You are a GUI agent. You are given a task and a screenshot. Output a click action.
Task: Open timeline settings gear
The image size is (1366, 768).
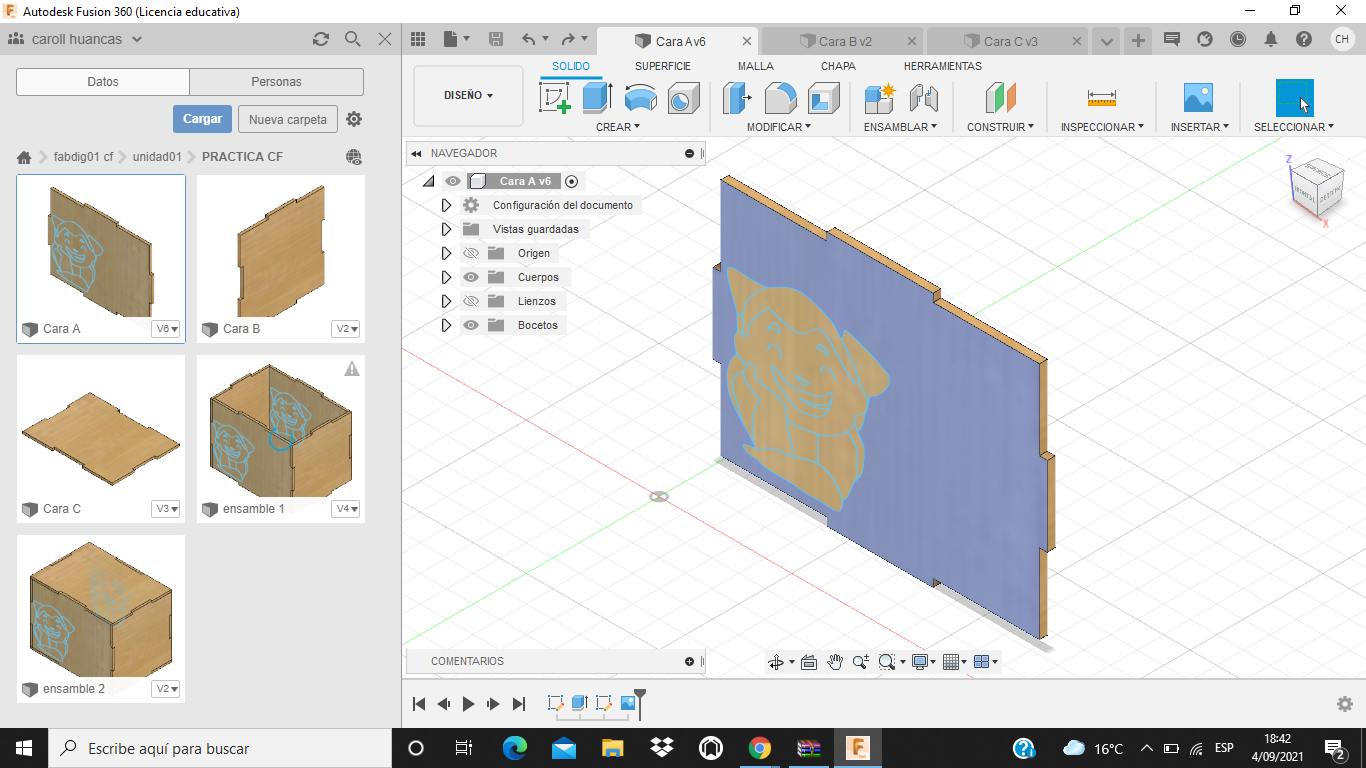(1345, 704)
